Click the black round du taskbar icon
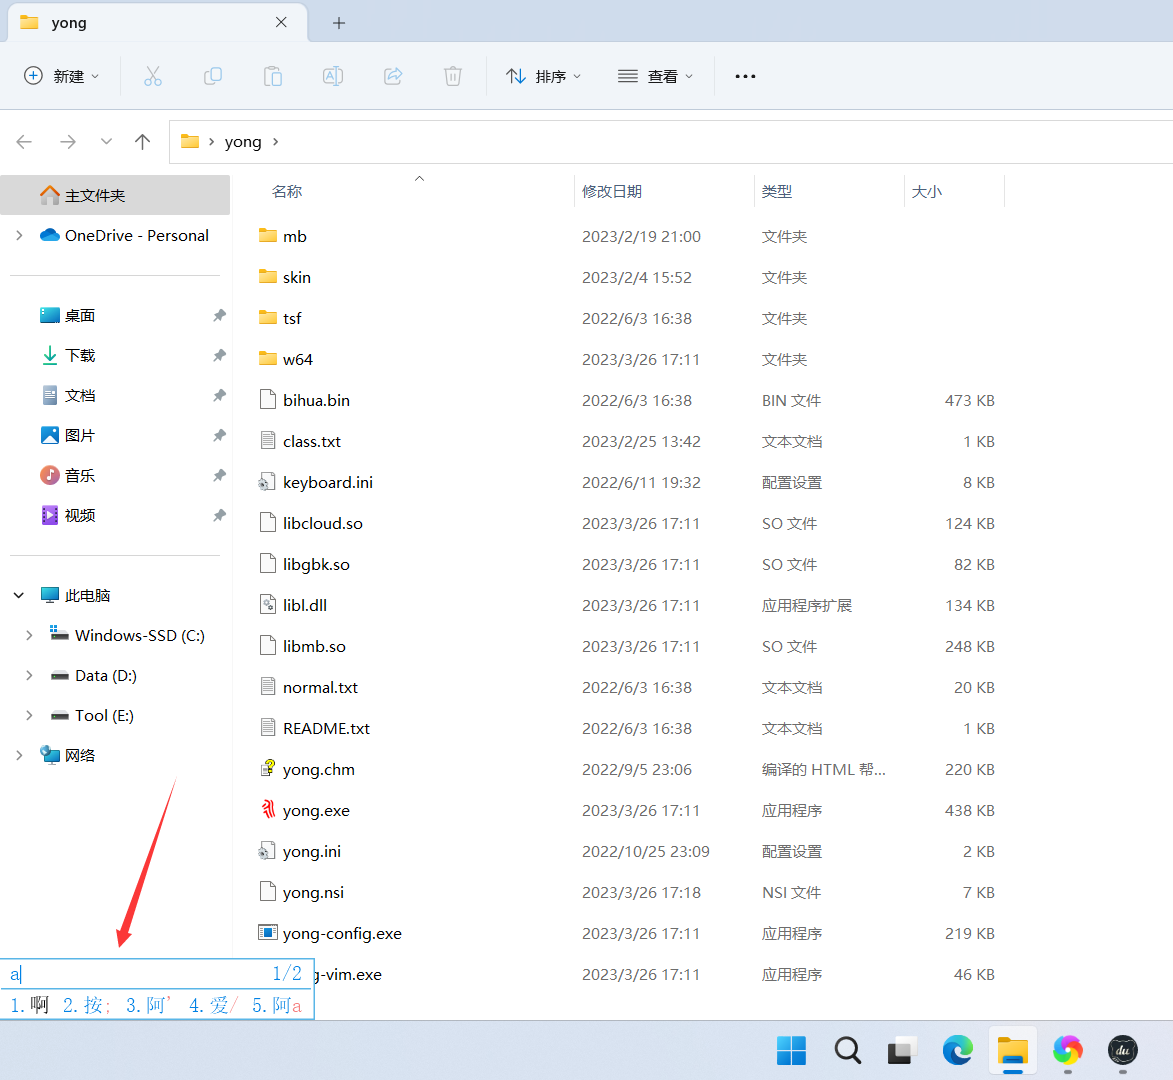The image size is (1173, 1080). click(1123, 1050)
